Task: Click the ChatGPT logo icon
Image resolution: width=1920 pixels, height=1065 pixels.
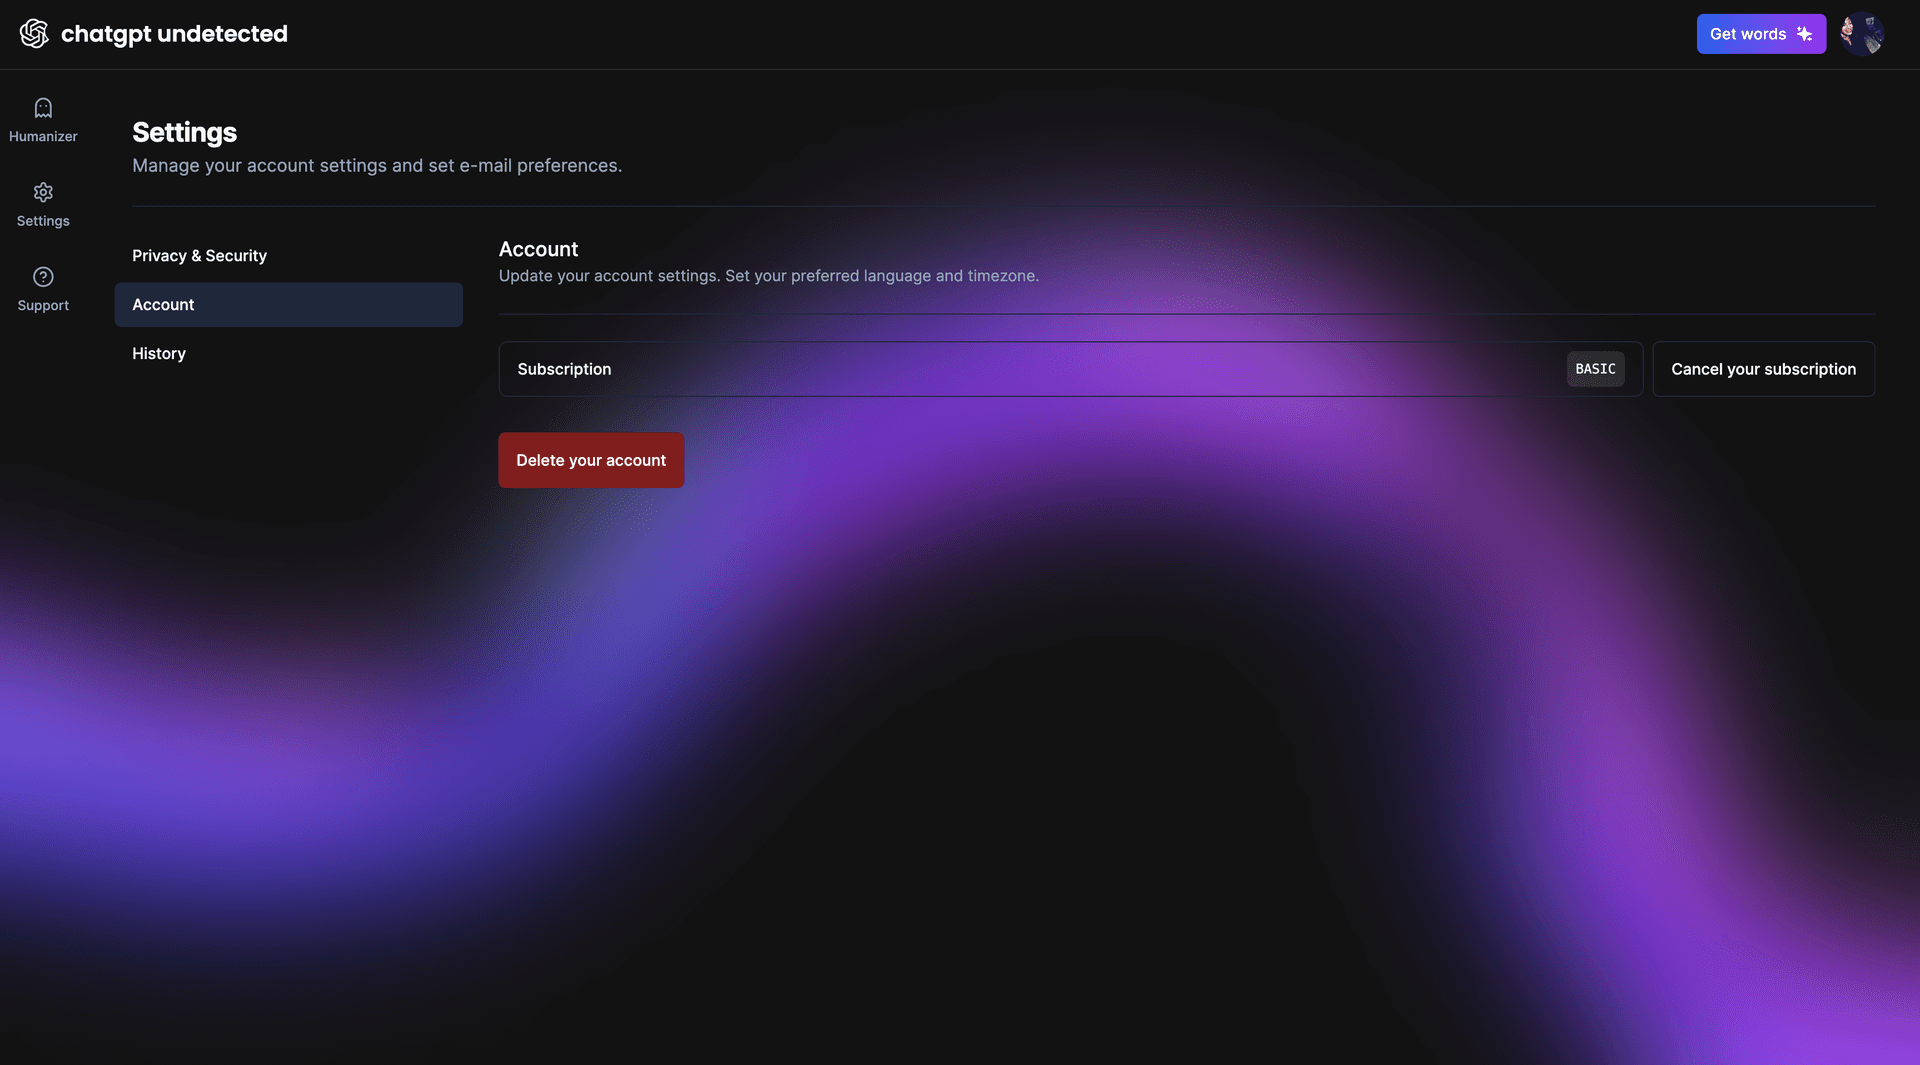Action: [x=34, y=34]
